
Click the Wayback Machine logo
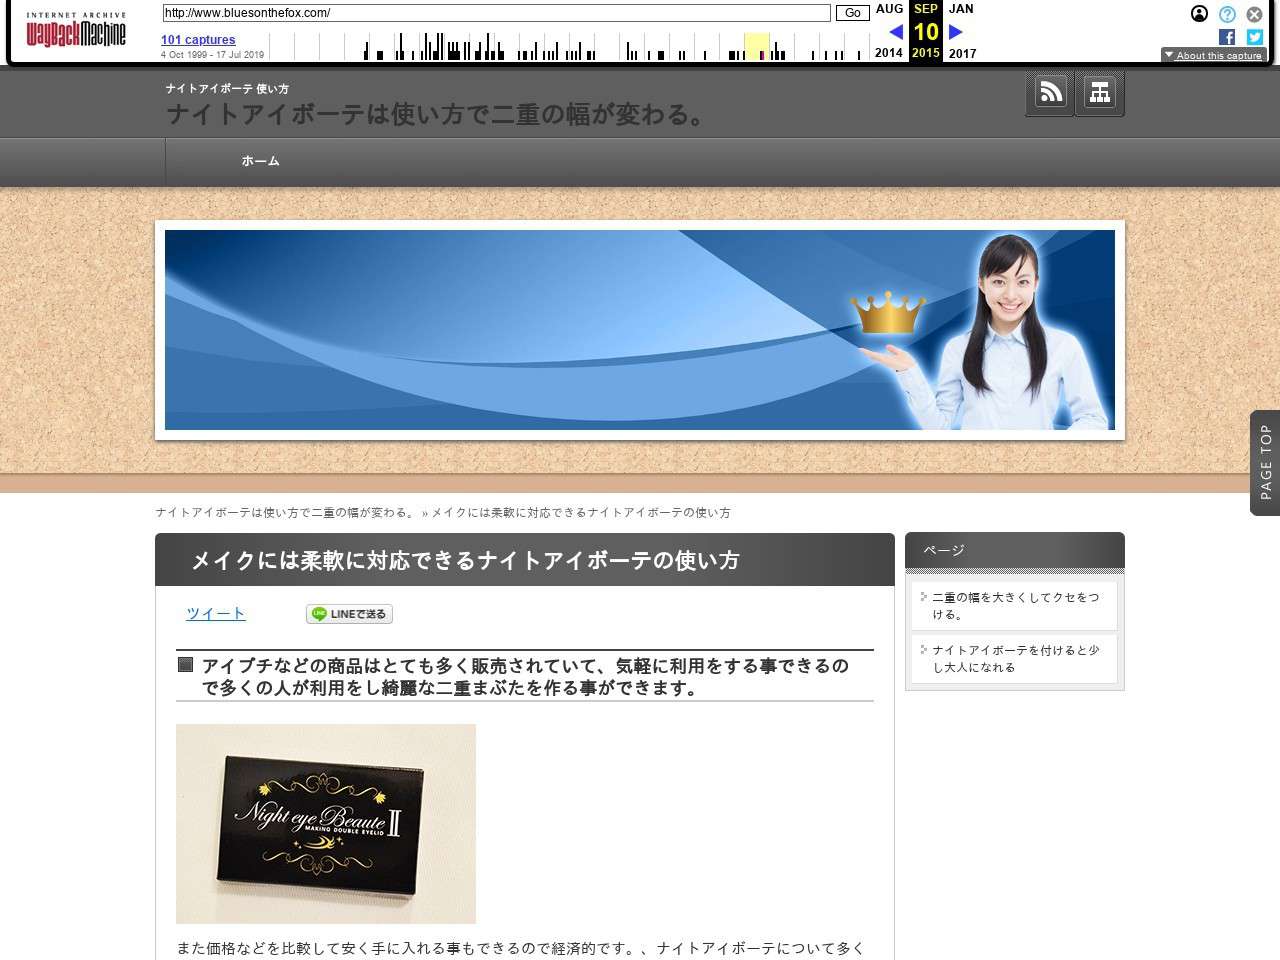[76, 32]
